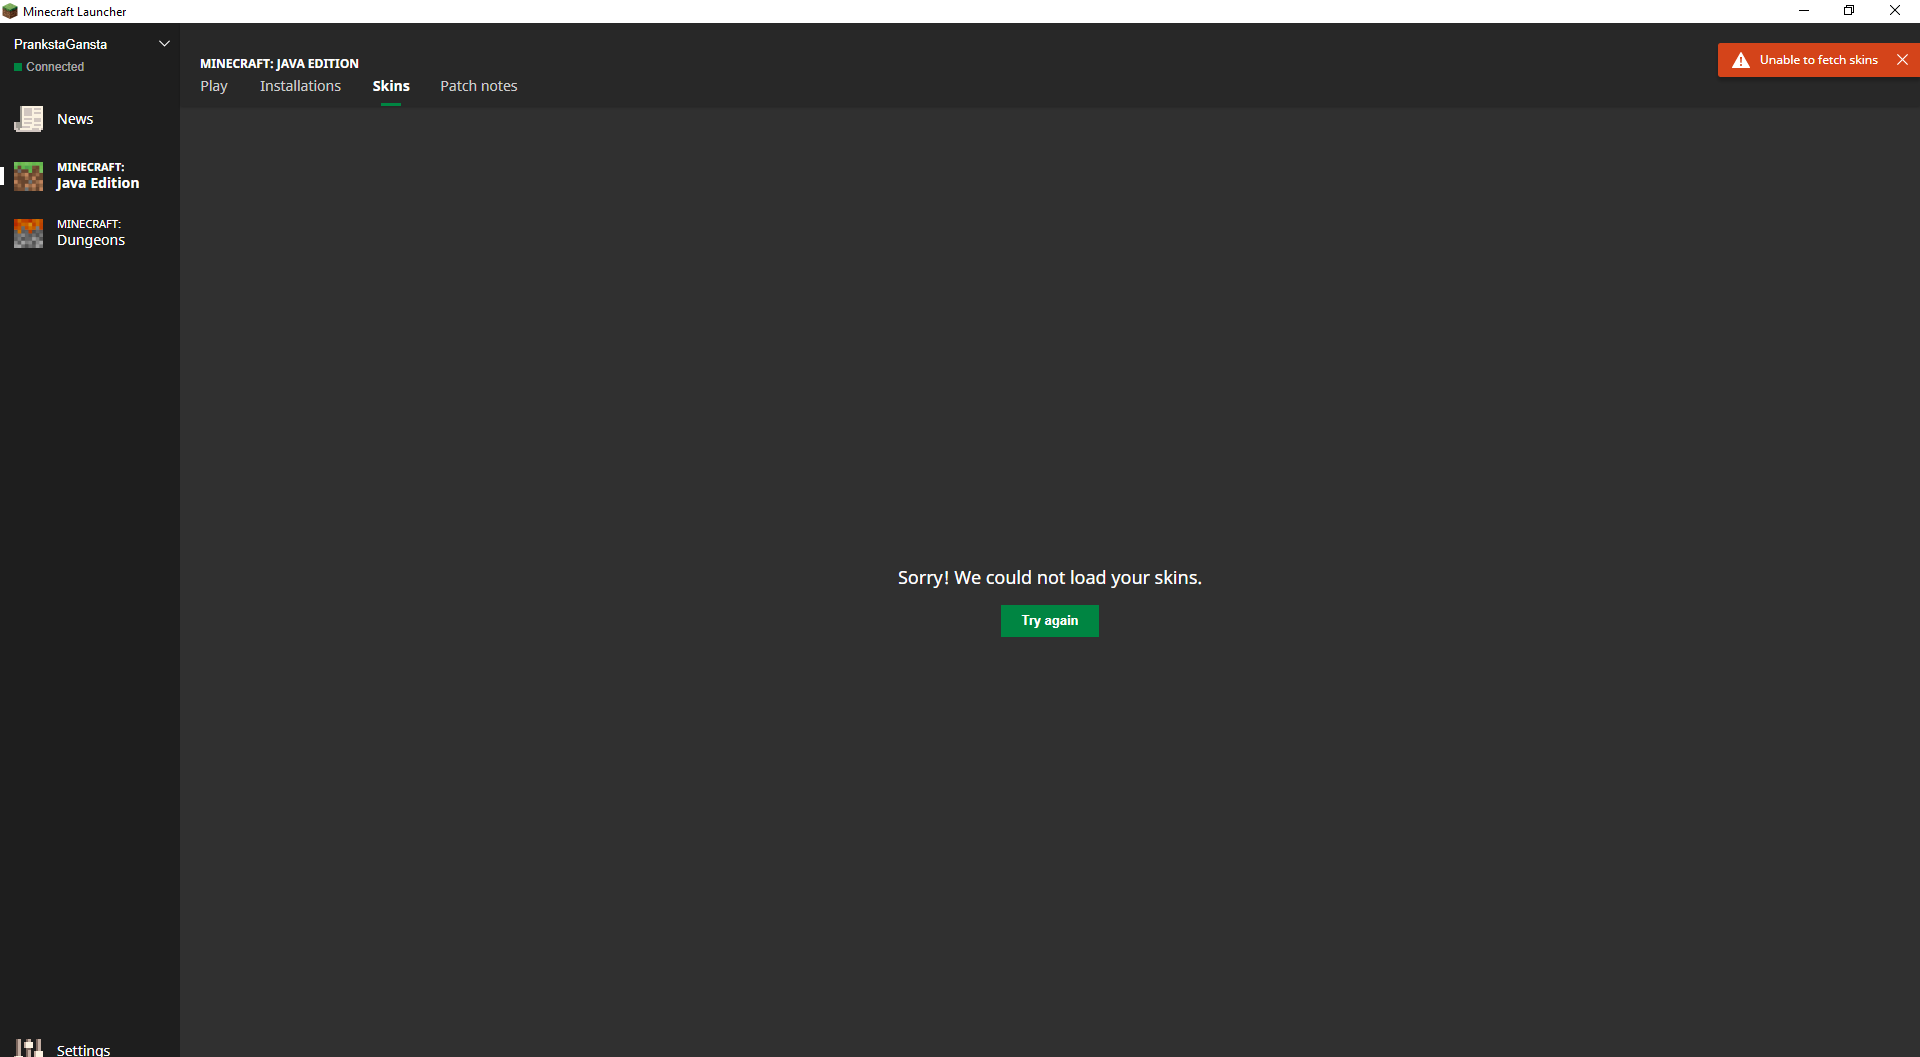Image resolution: width=1920 pixels, height=1057 pixels.
Task: Click the Connected status text
Action: pos(55,67)
